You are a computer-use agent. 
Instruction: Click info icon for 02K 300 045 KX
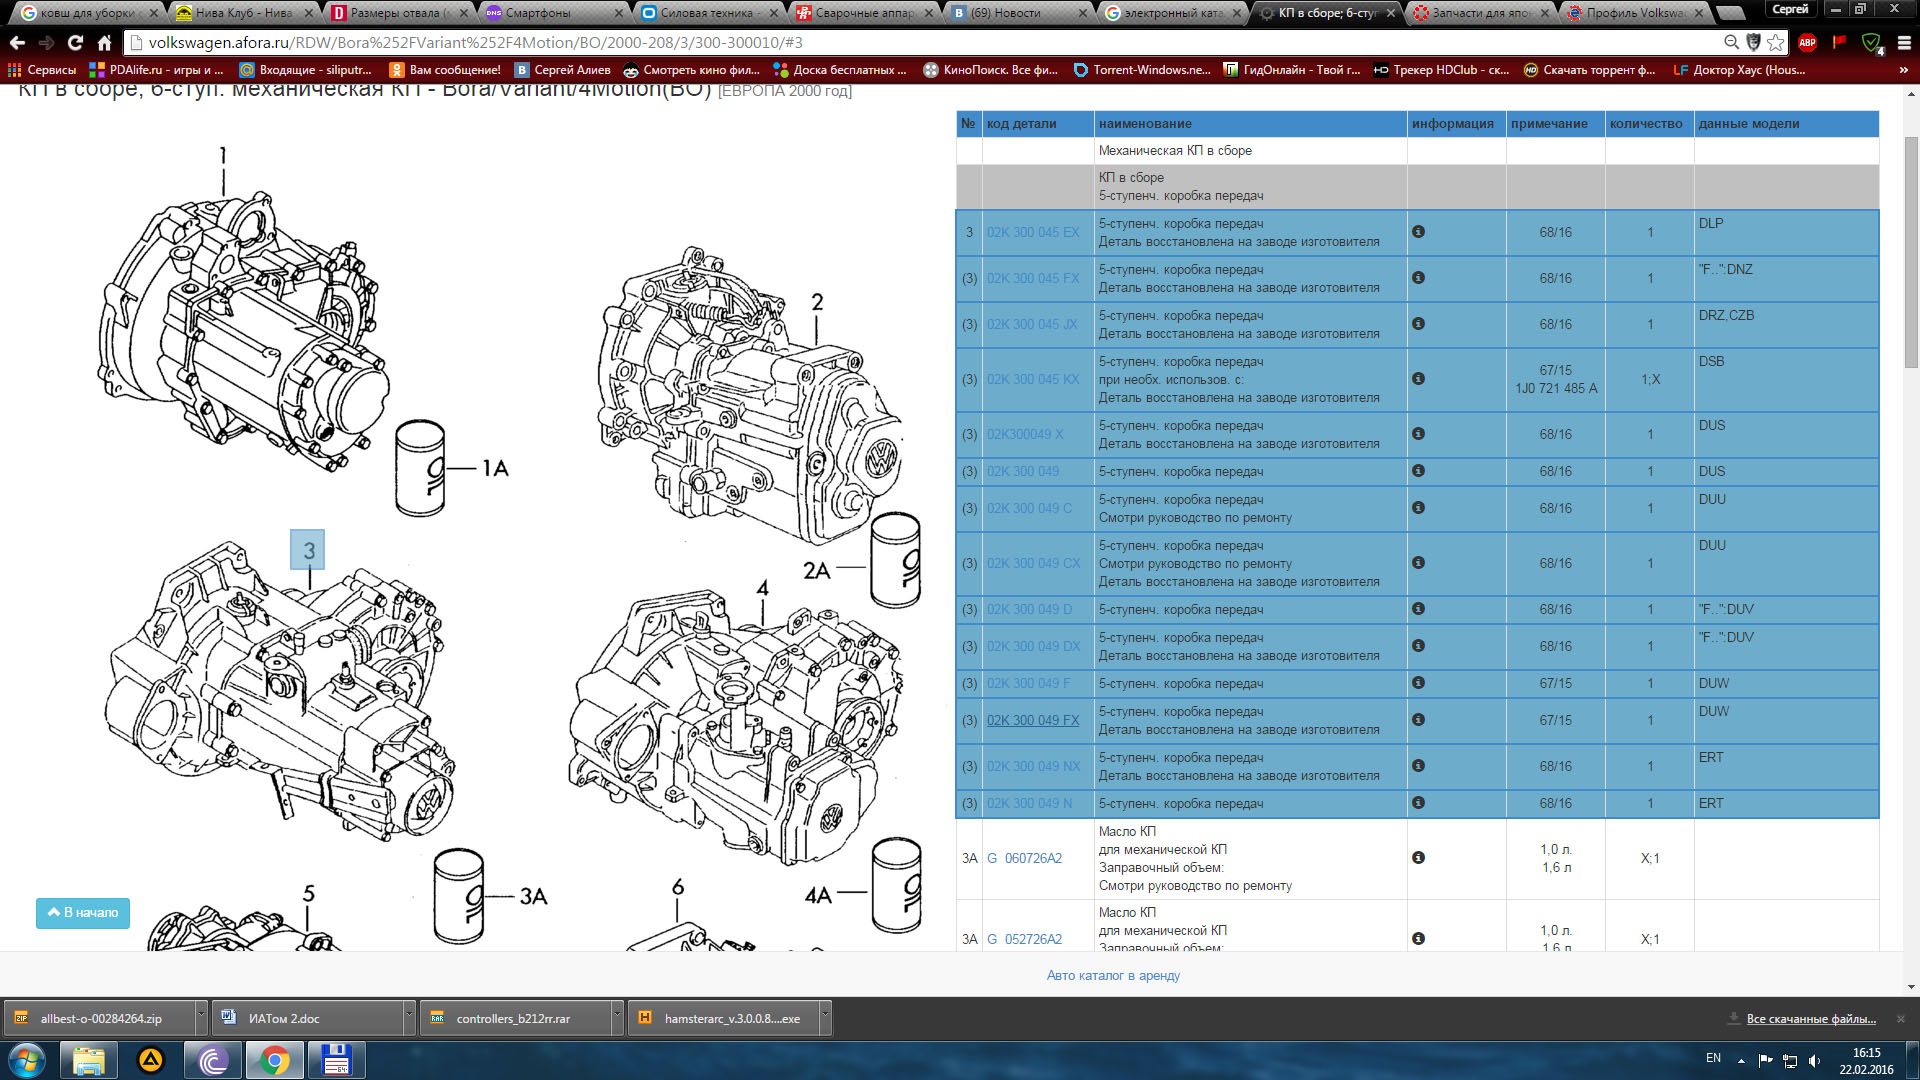(x=1418, y=379)
